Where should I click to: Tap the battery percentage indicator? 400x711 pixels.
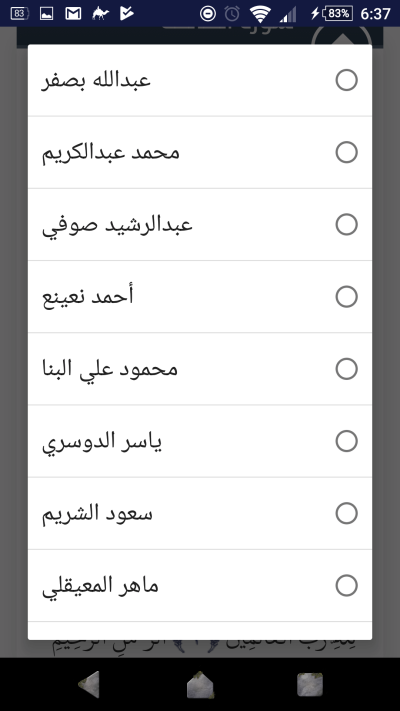(337, 14)
